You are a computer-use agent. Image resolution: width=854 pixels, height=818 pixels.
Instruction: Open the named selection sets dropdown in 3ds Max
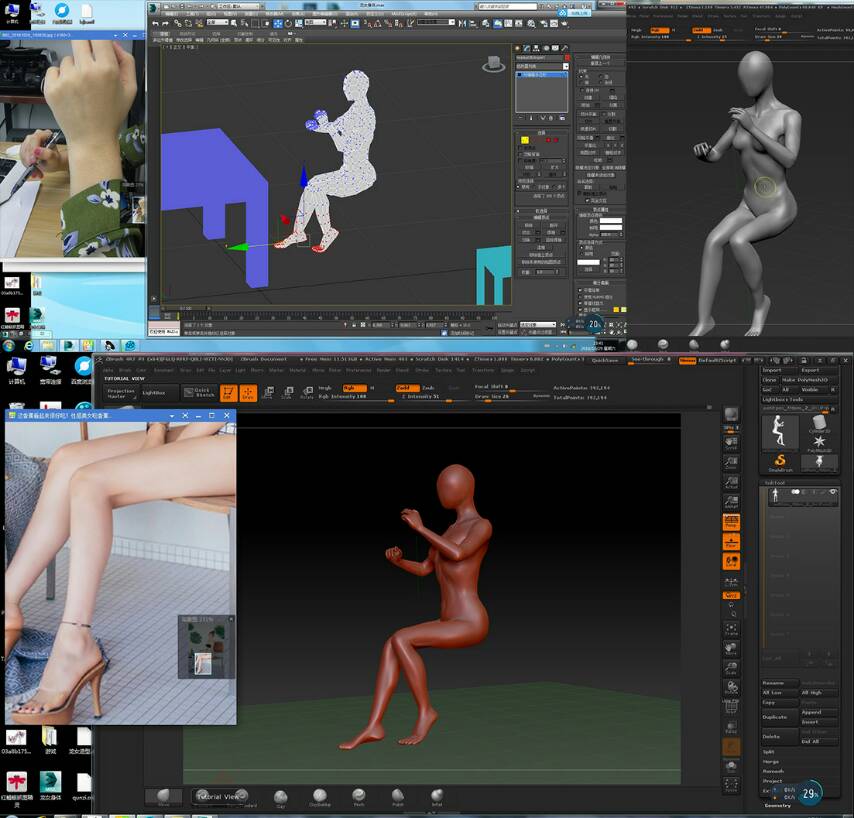(x=436, y=22)
